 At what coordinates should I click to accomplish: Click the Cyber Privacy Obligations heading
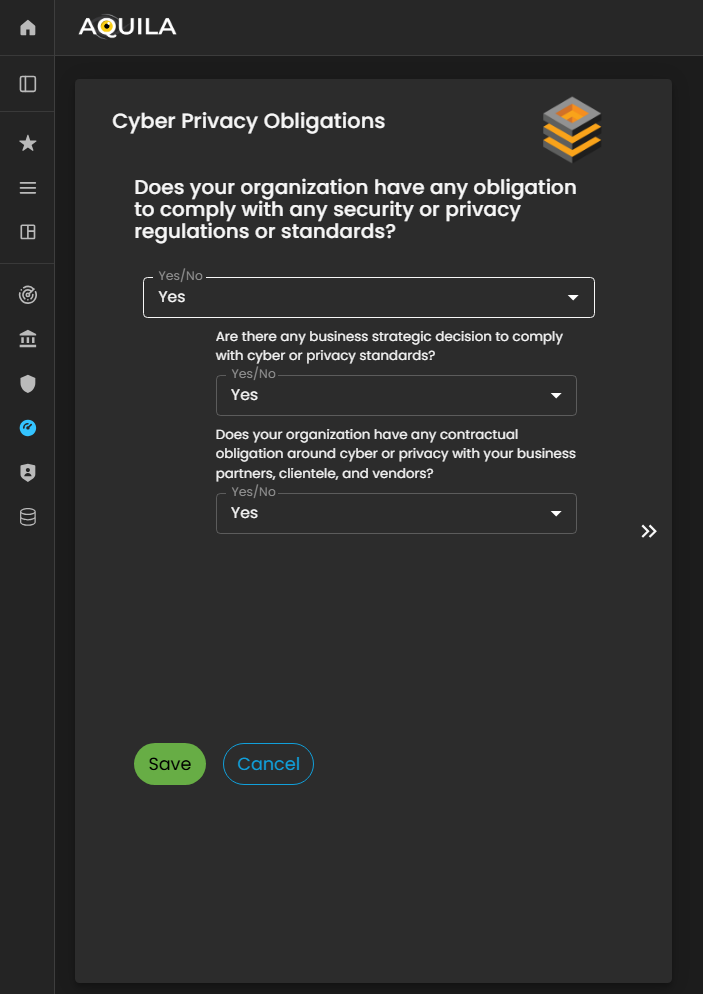point(248,121)
